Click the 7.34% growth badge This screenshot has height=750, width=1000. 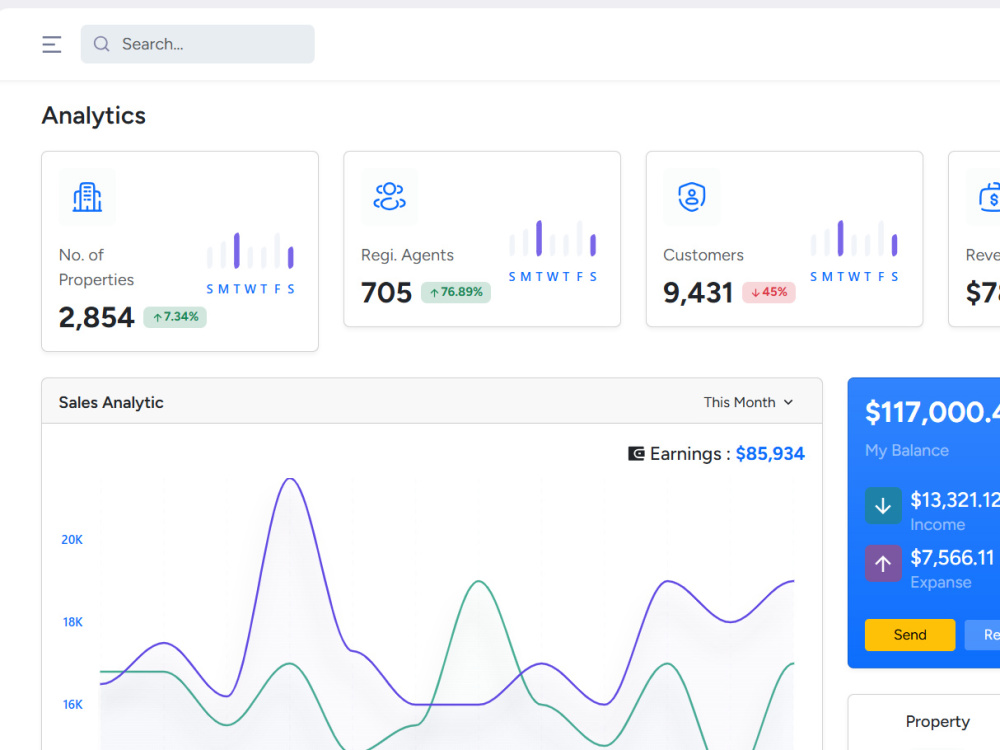point(175,317)
